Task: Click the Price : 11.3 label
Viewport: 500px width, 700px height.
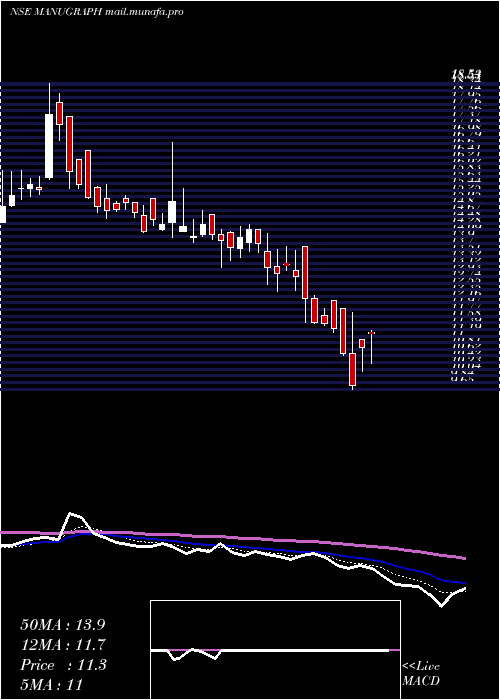Action: click(x=63, y=665)
